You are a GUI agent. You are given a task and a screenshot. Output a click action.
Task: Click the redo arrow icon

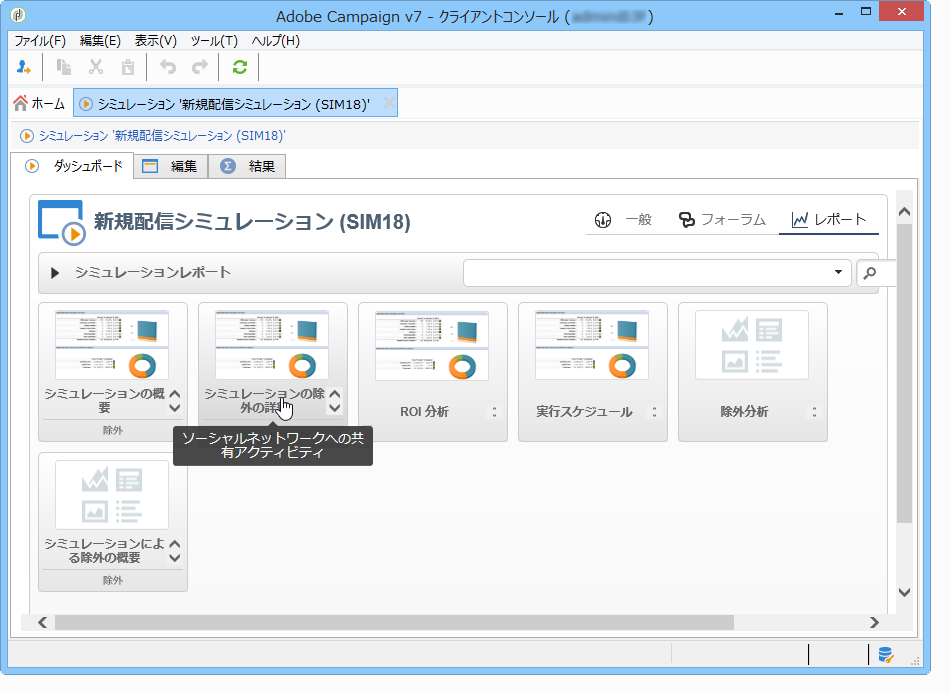[x=200, y=67]
